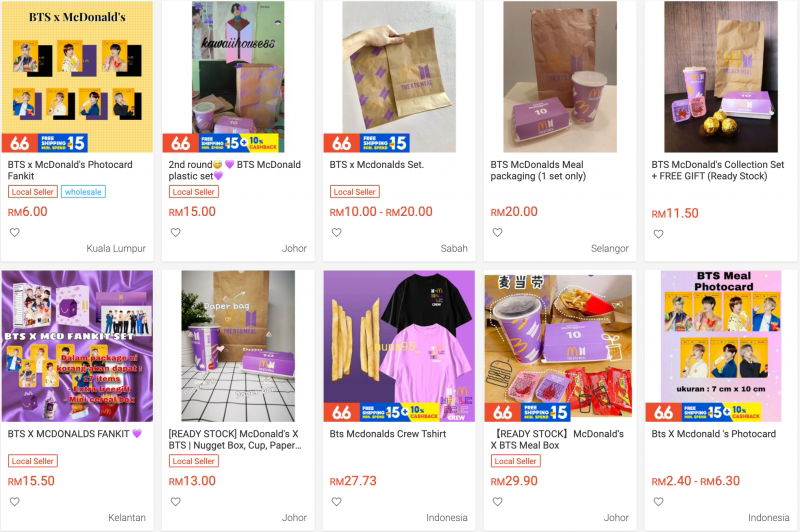Like the BTS x McDonald's Photocard Fankit item
Image resolution: width=800 pixels, height=532 pixels.
pos(15,233)
